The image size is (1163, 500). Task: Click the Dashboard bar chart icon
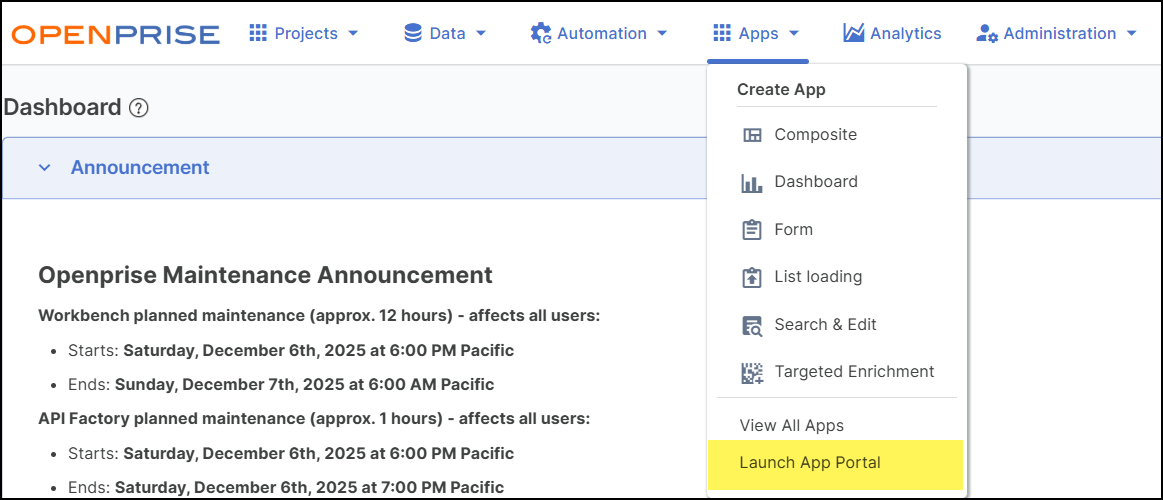tap(752, 182)
